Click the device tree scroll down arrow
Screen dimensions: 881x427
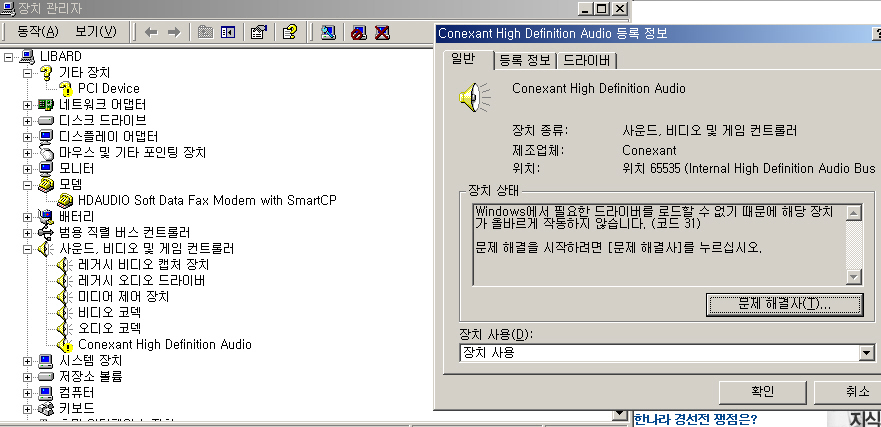coord(619,414)
